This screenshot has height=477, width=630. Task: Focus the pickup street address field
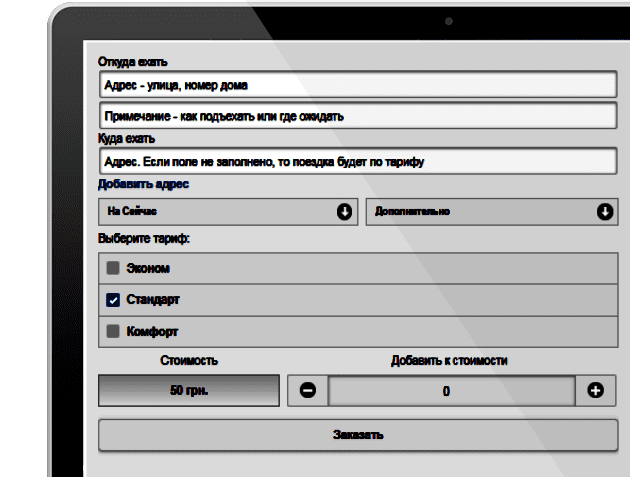[358, 85]
